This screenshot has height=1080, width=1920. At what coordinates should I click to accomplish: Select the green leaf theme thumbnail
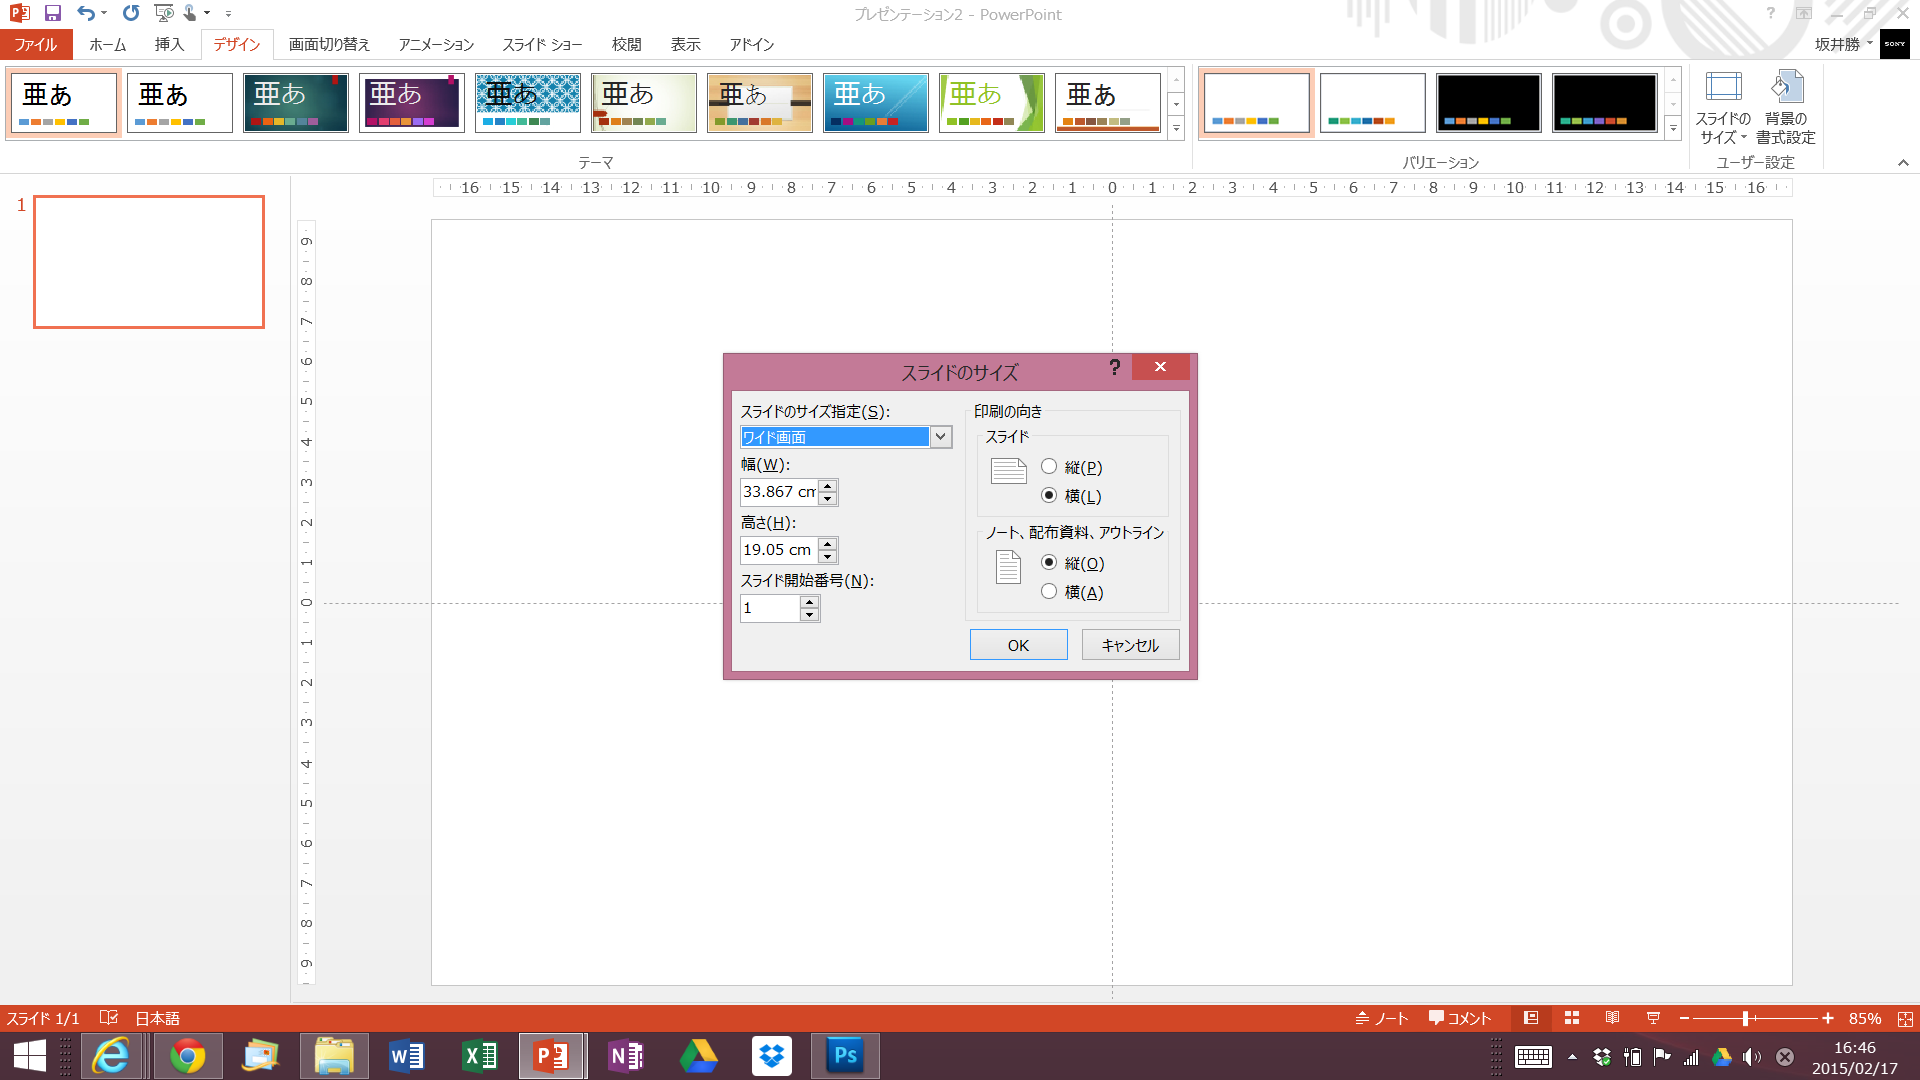coord(991,102)
